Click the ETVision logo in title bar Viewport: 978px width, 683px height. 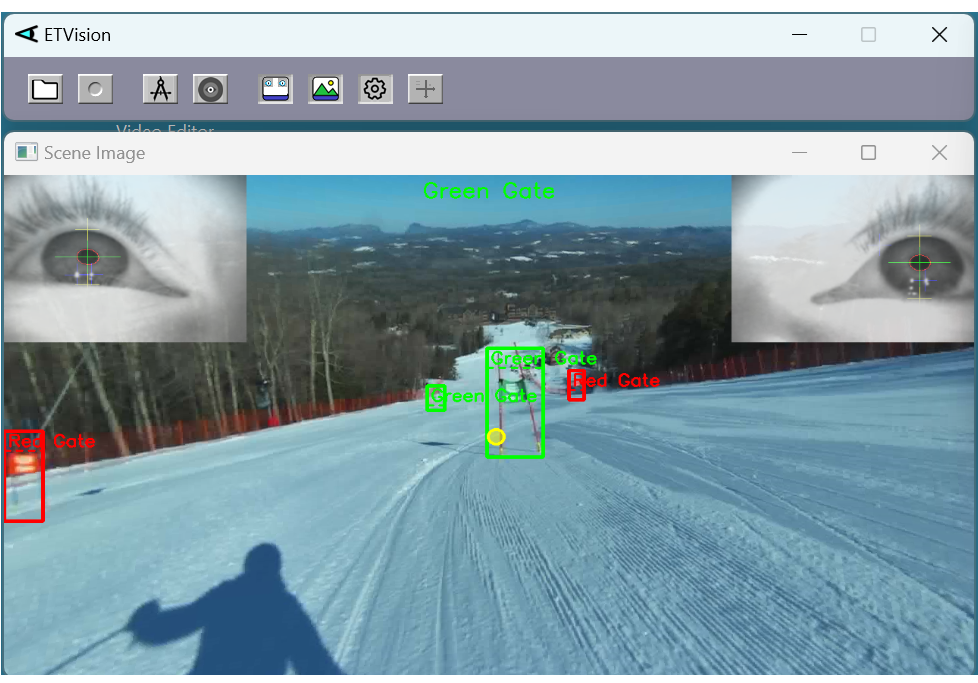26,35
